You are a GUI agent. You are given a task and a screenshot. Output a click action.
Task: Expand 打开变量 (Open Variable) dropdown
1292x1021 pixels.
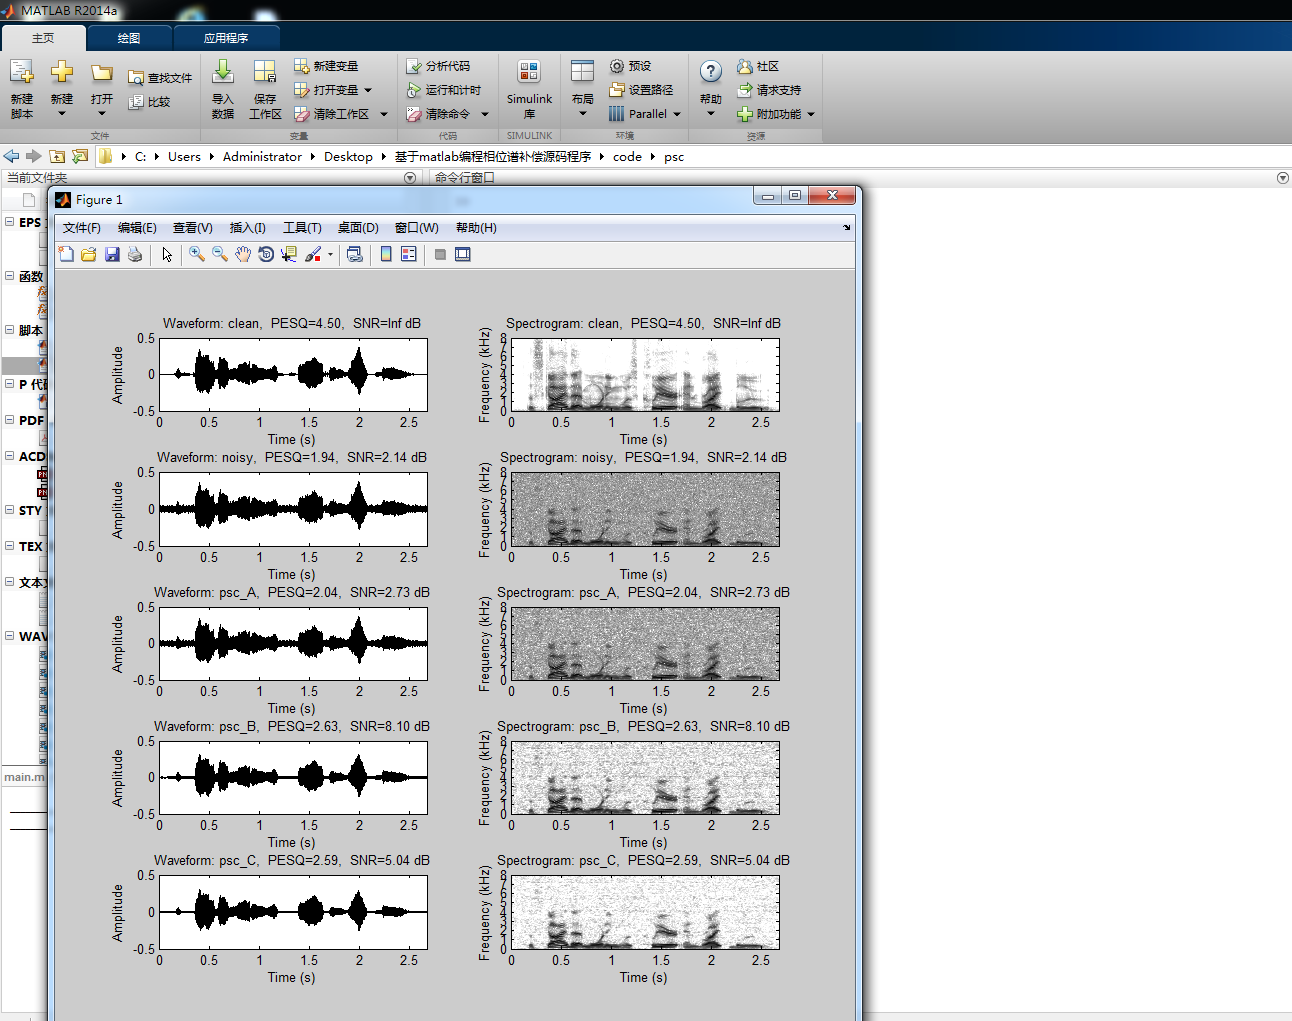click(x=368, y=90)
